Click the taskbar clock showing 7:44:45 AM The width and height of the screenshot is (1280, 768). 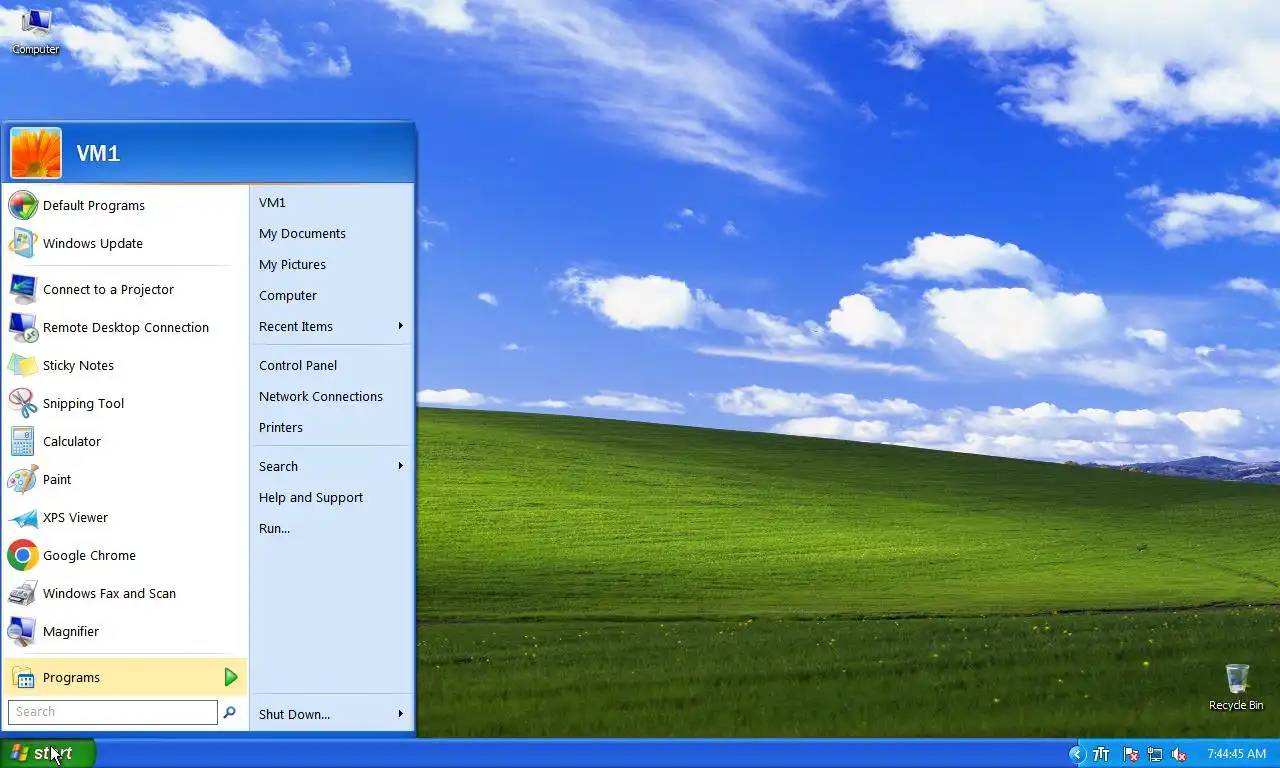click(x=1236, y=754)
